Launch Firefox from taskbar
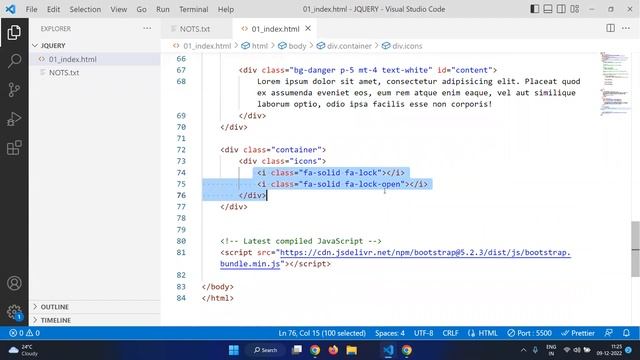Image resolution: width=640 pixels, height=360 pixels. pyautogui.click(x=333, y=350)
